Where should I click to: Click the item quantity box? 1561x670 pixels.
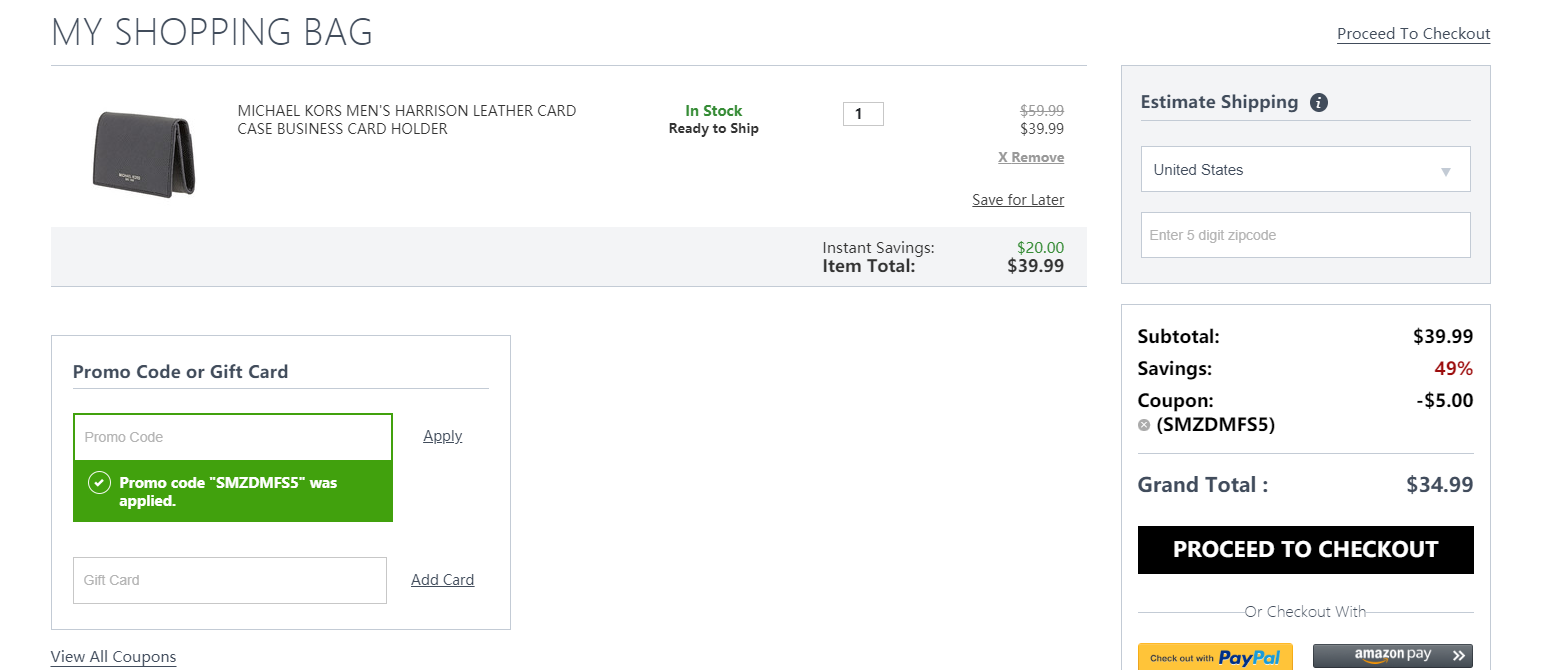tap(863, 114)
